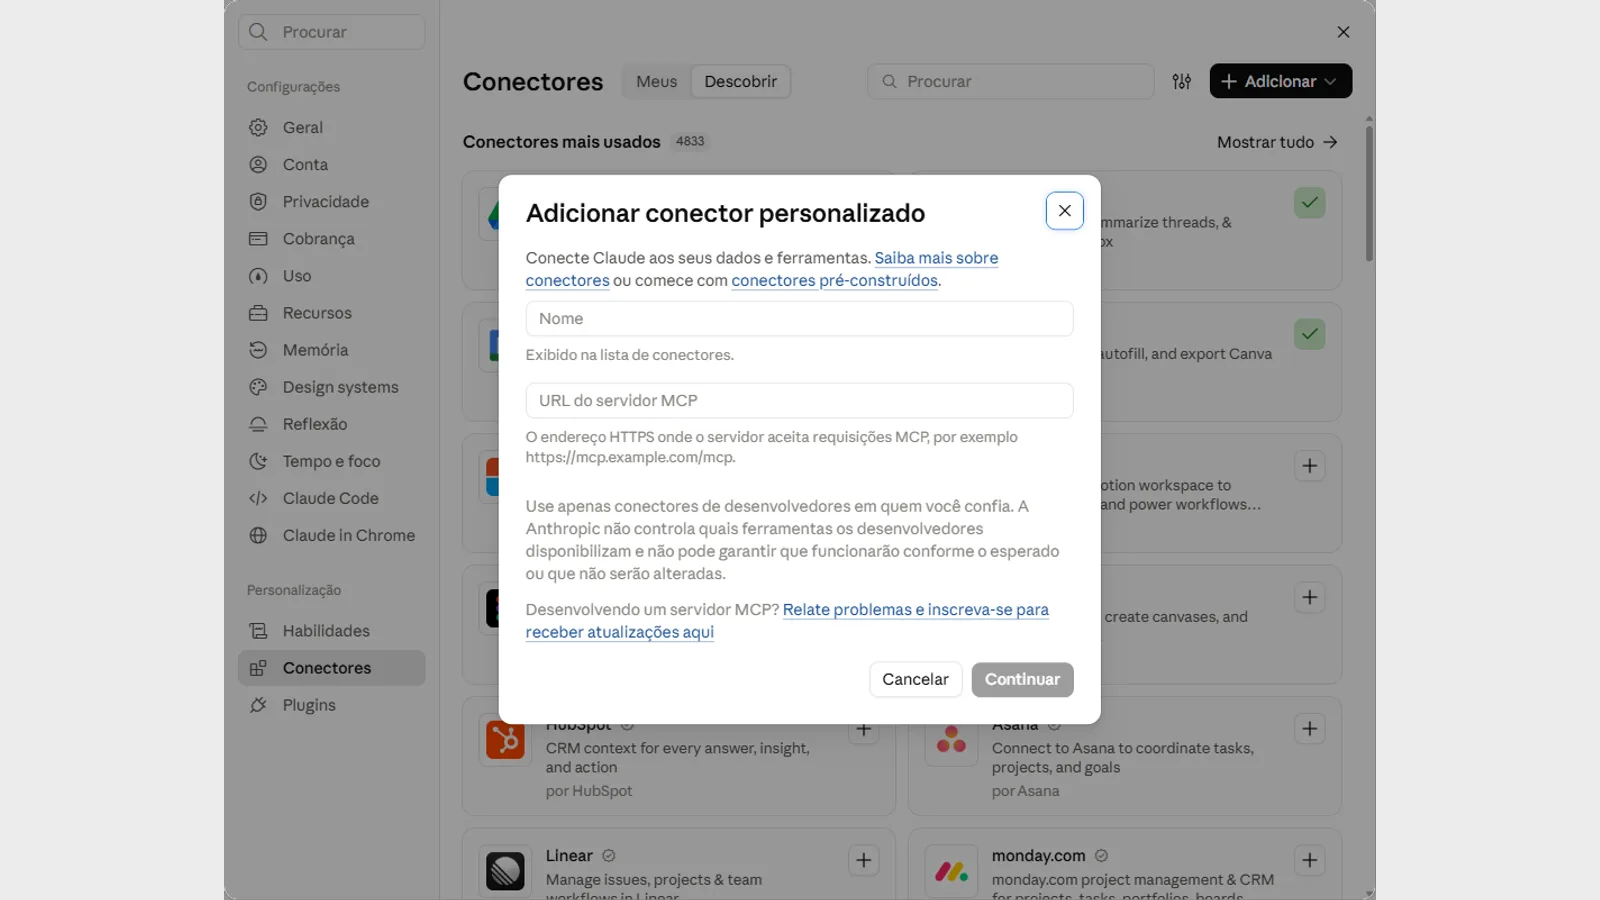Click the Recursos briefcase icon
This screenshot has height=900, width=1600.
coord(258,313)
